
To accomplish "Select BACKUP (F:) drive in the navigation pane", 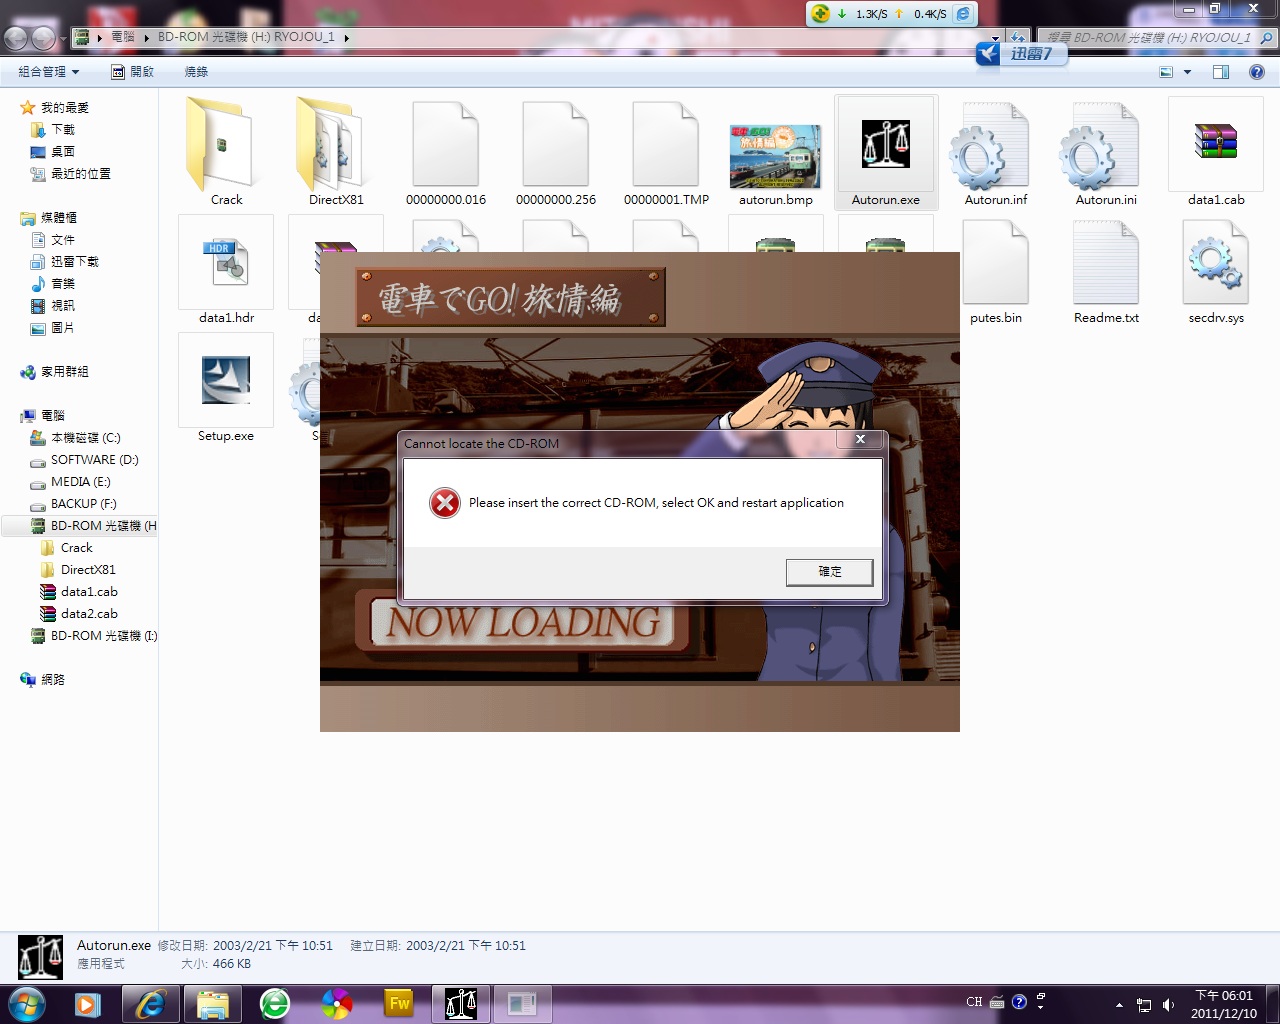I will point(73,504).
